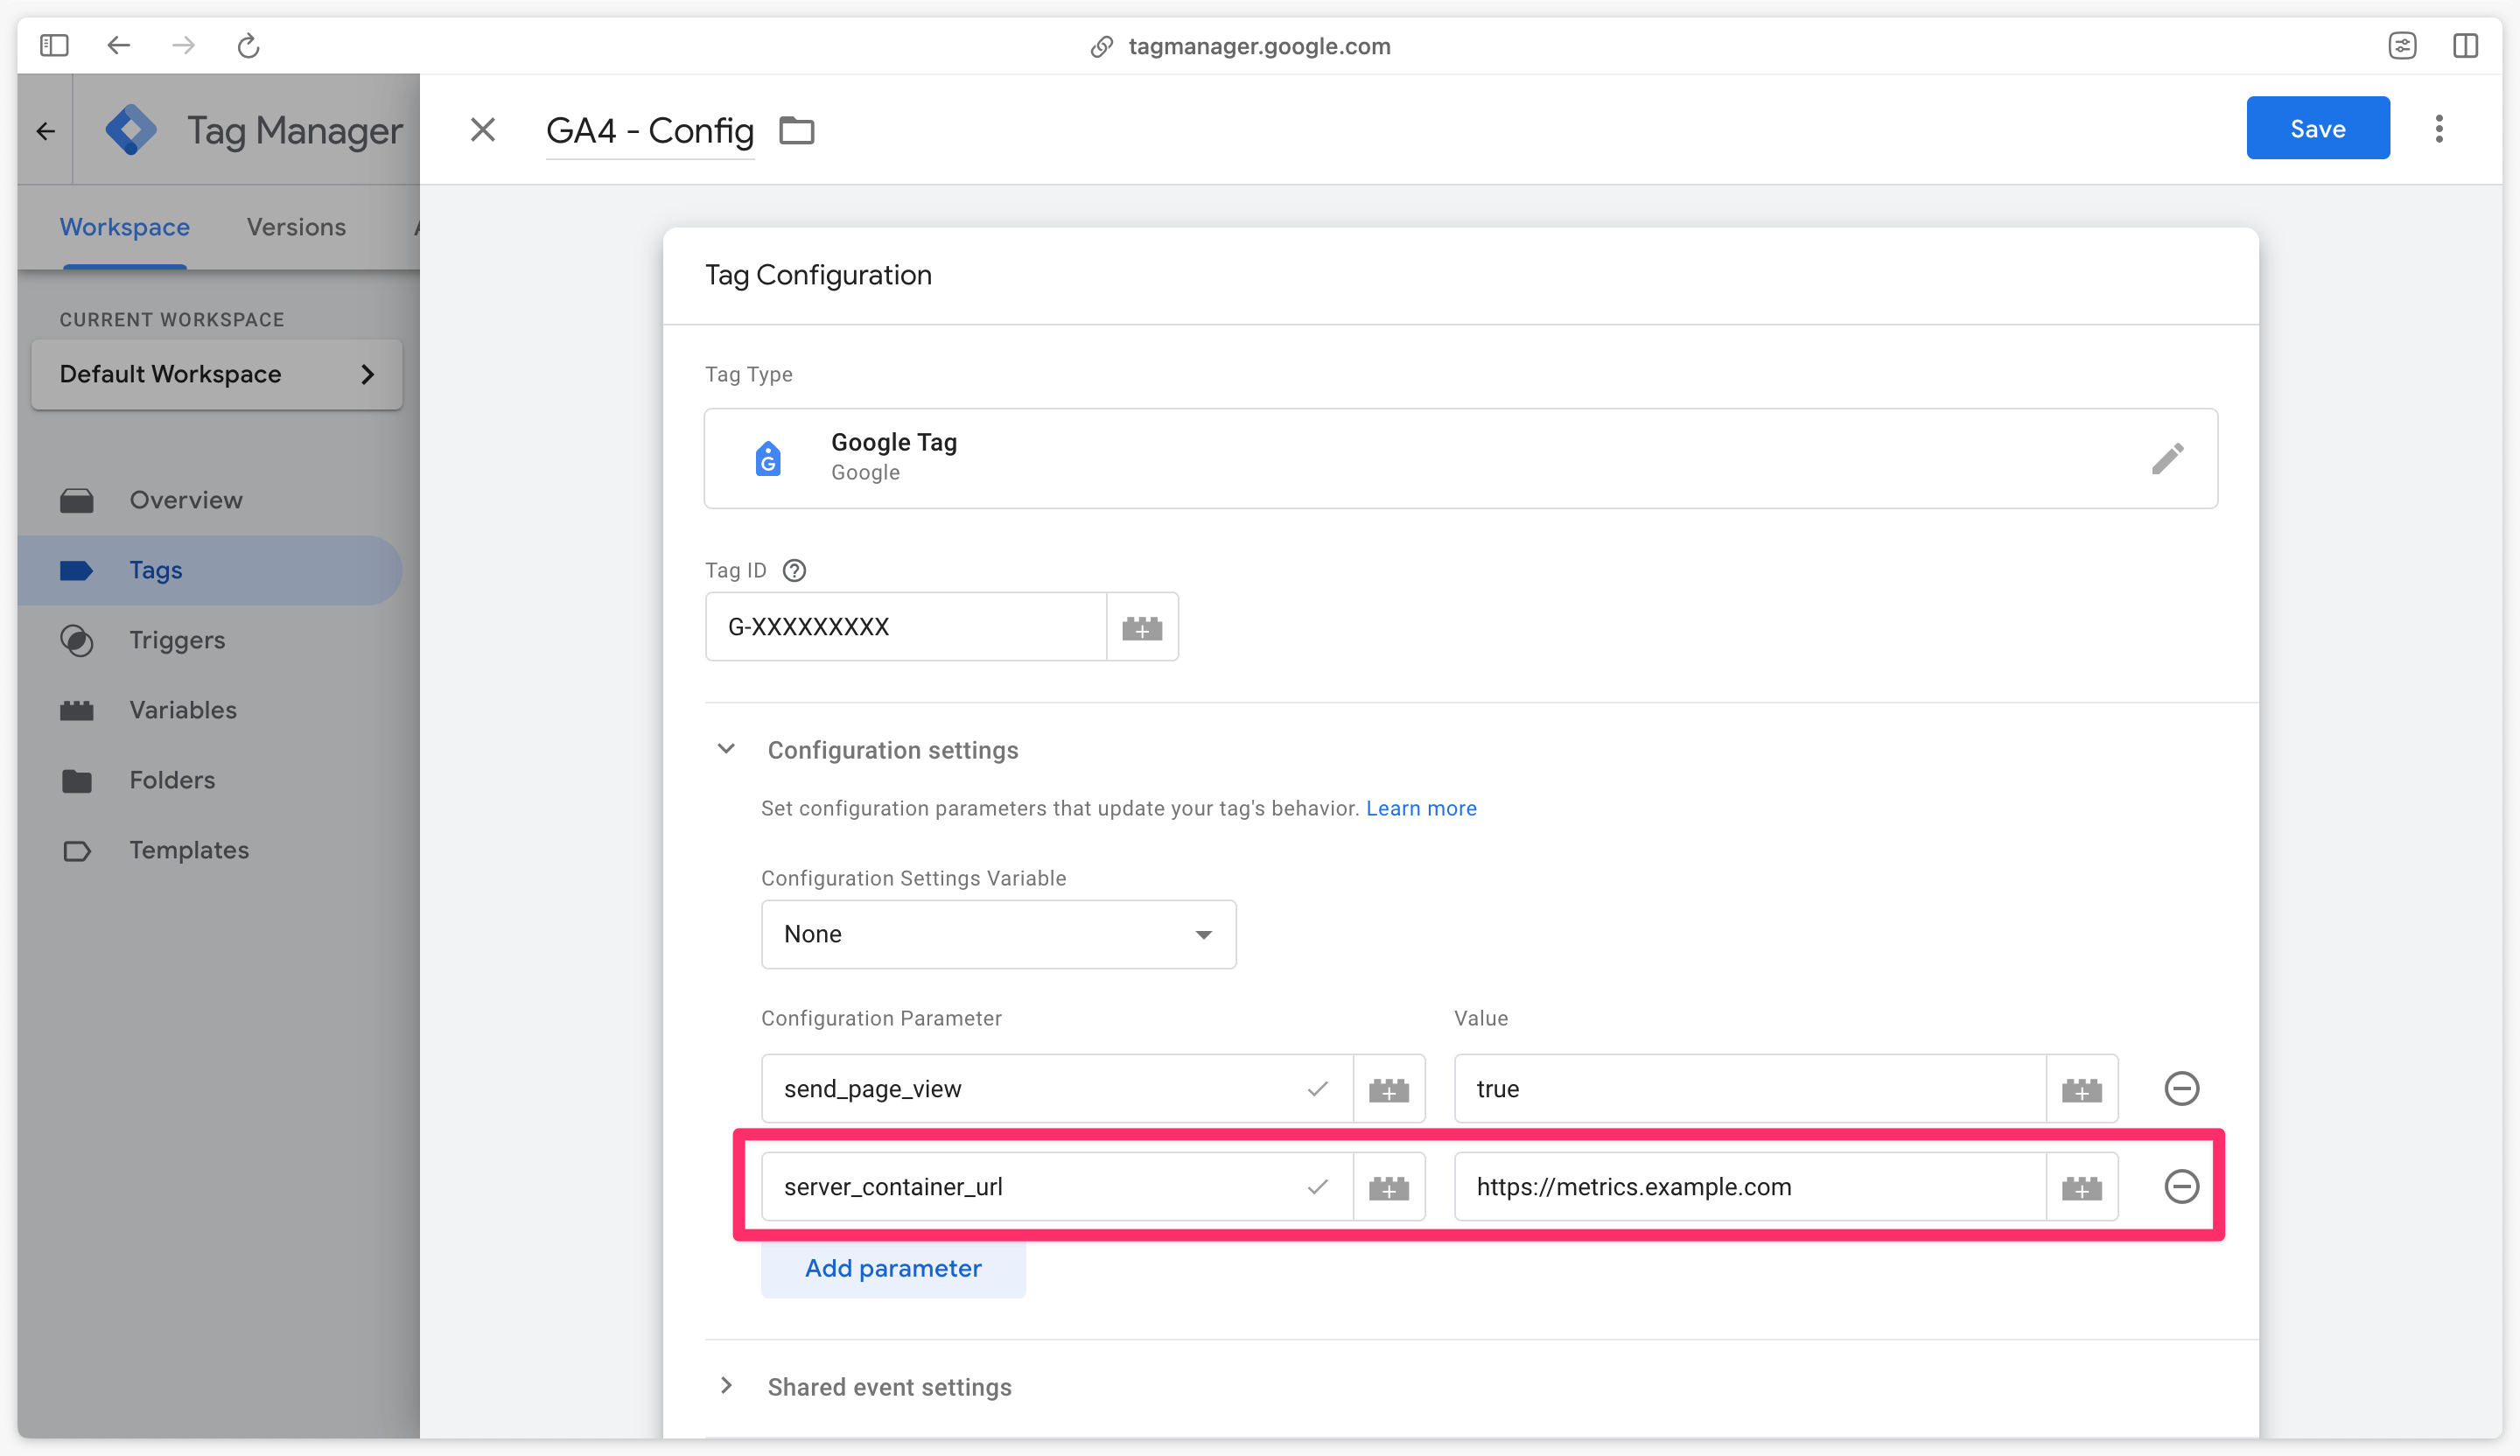Click the server_container_url parameter field
The height and width of the screenshot is (1456, 2520).
1057,1187
